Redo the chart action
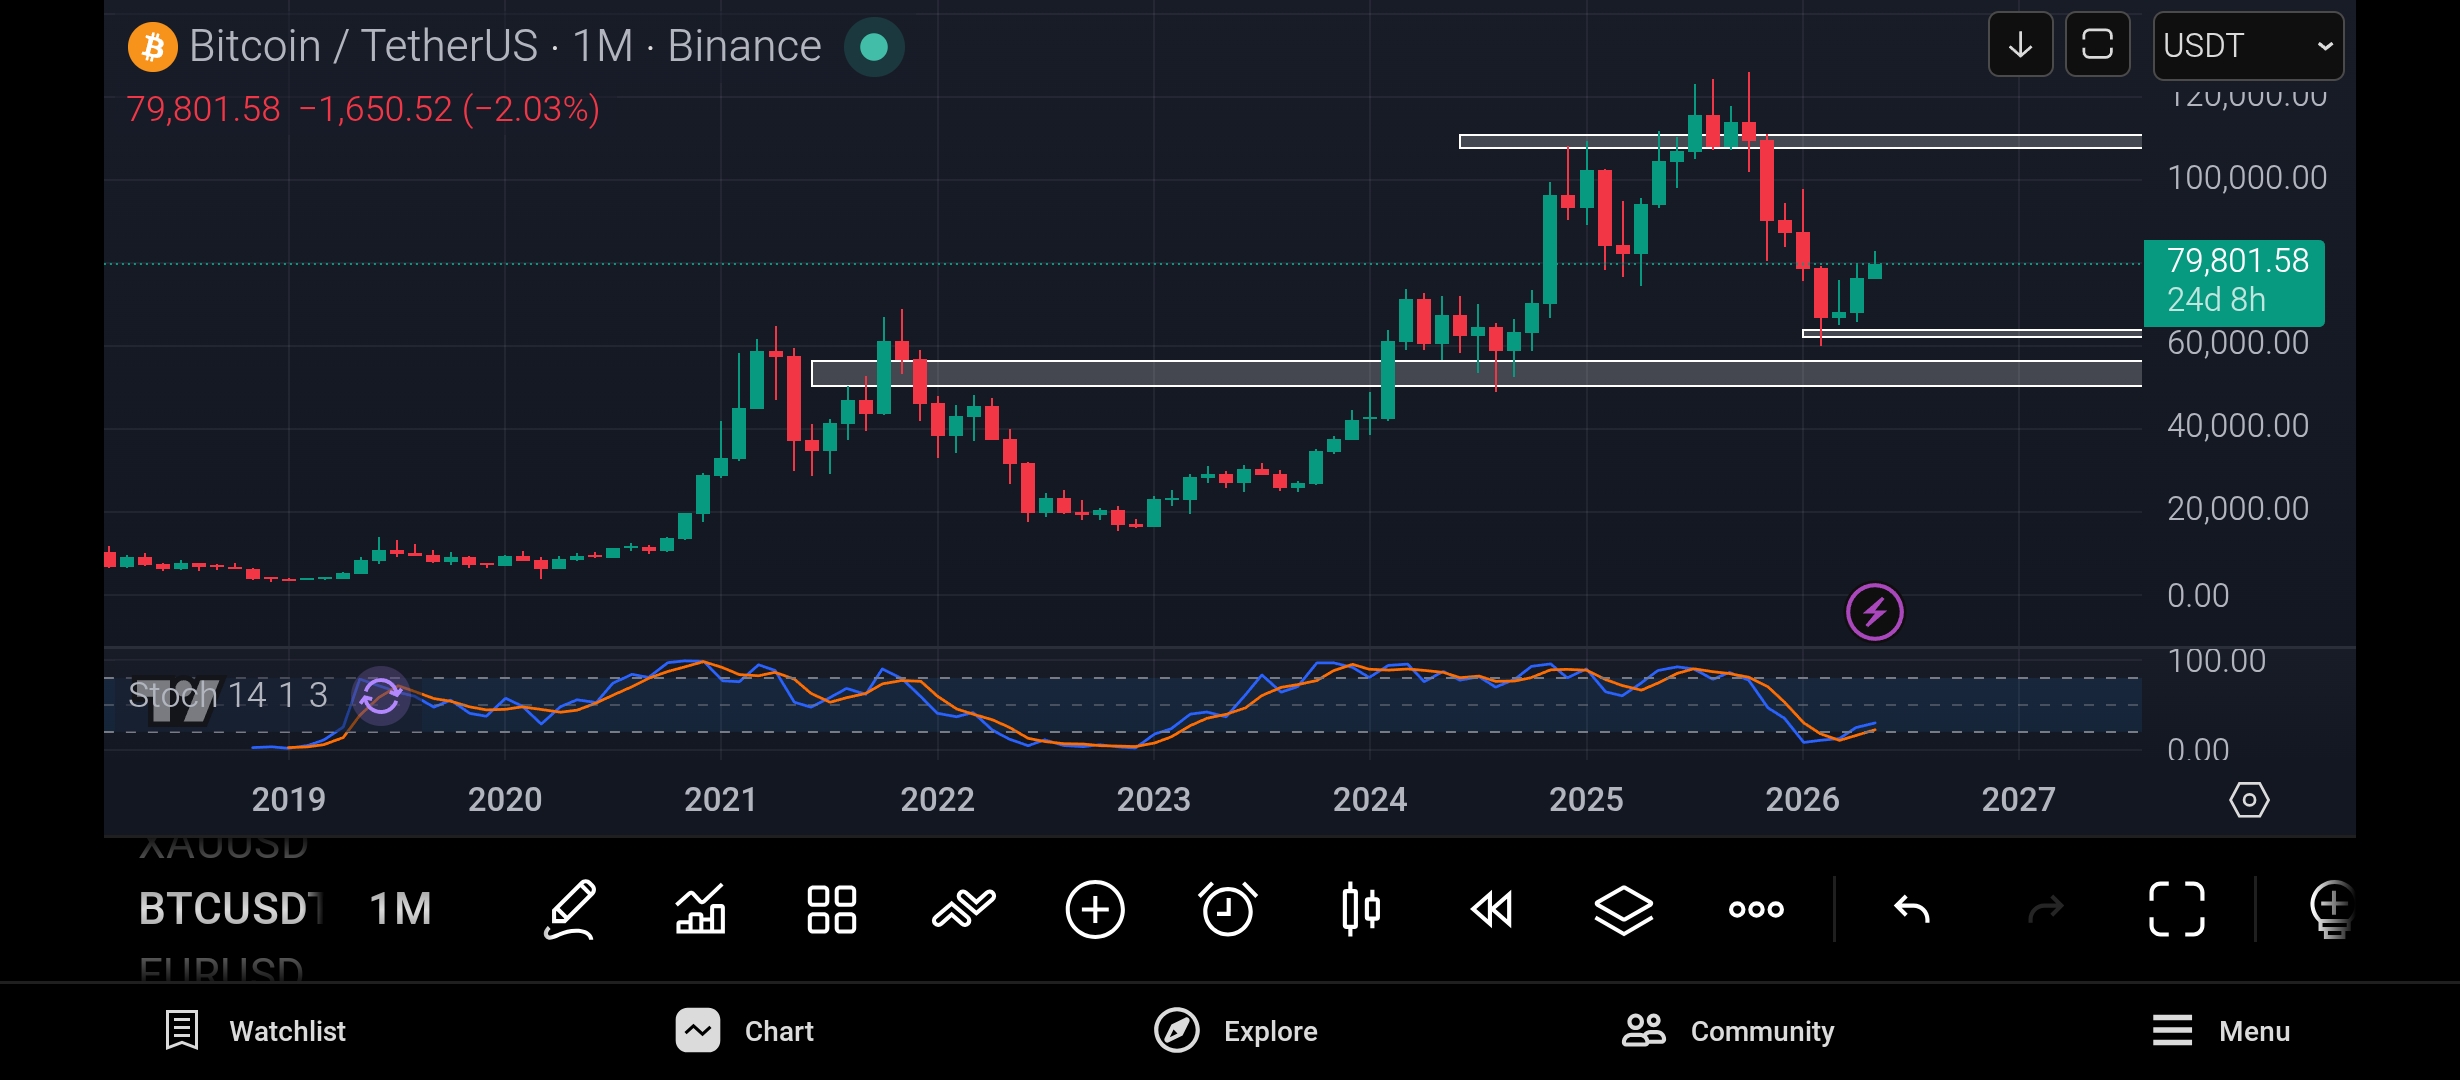2460x1080 pixels. (2045, 910)
